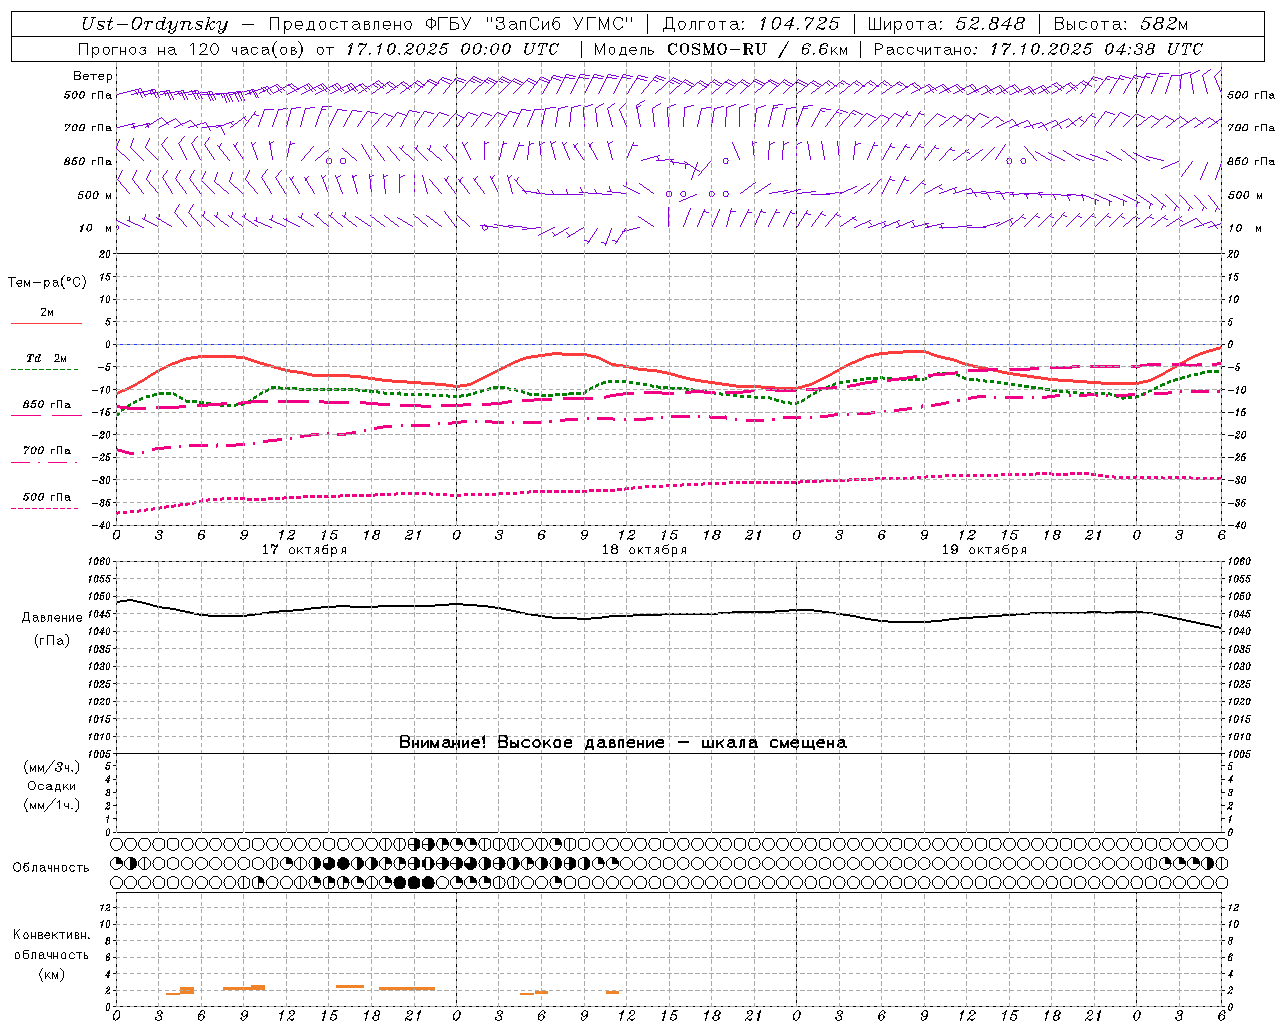Click the 'Тем-ра(°C)' temperature panel label
The height and width of the screenshot is (1024, 1280).
[47, 282]
